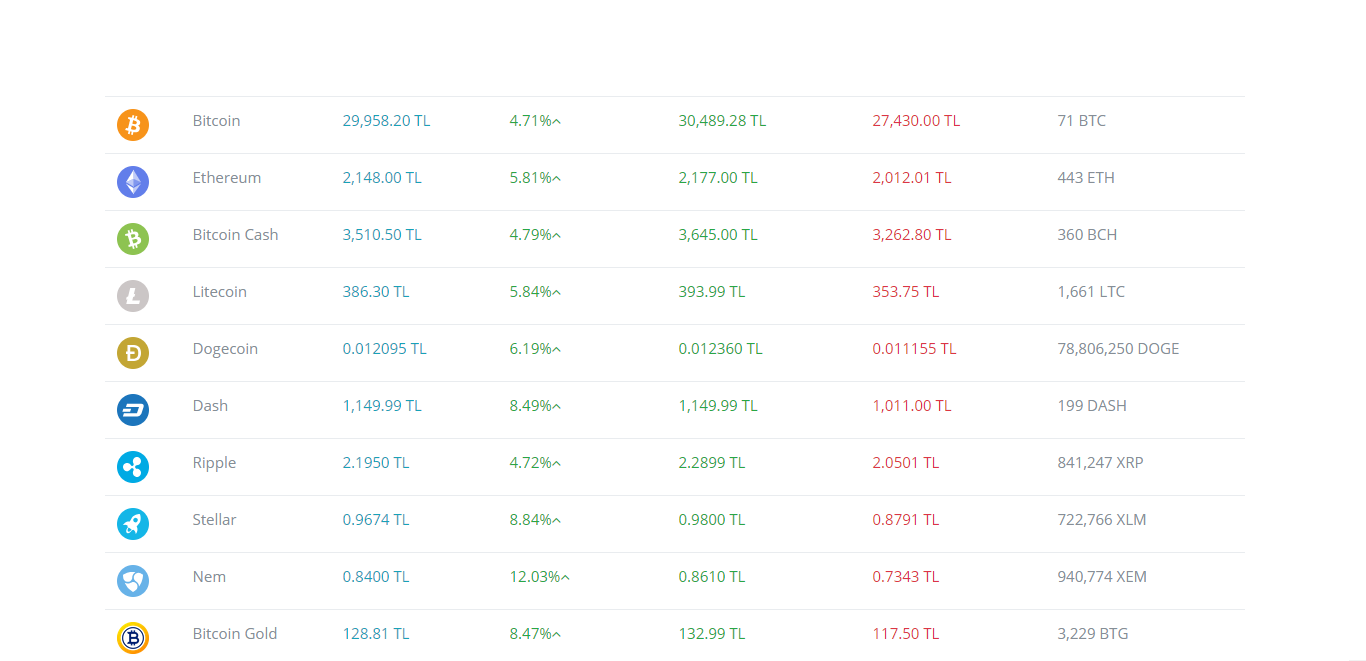Click the Stellar rocket icon
The image size is (1366, 661).
pyautogui.click(x=133, y=524)
